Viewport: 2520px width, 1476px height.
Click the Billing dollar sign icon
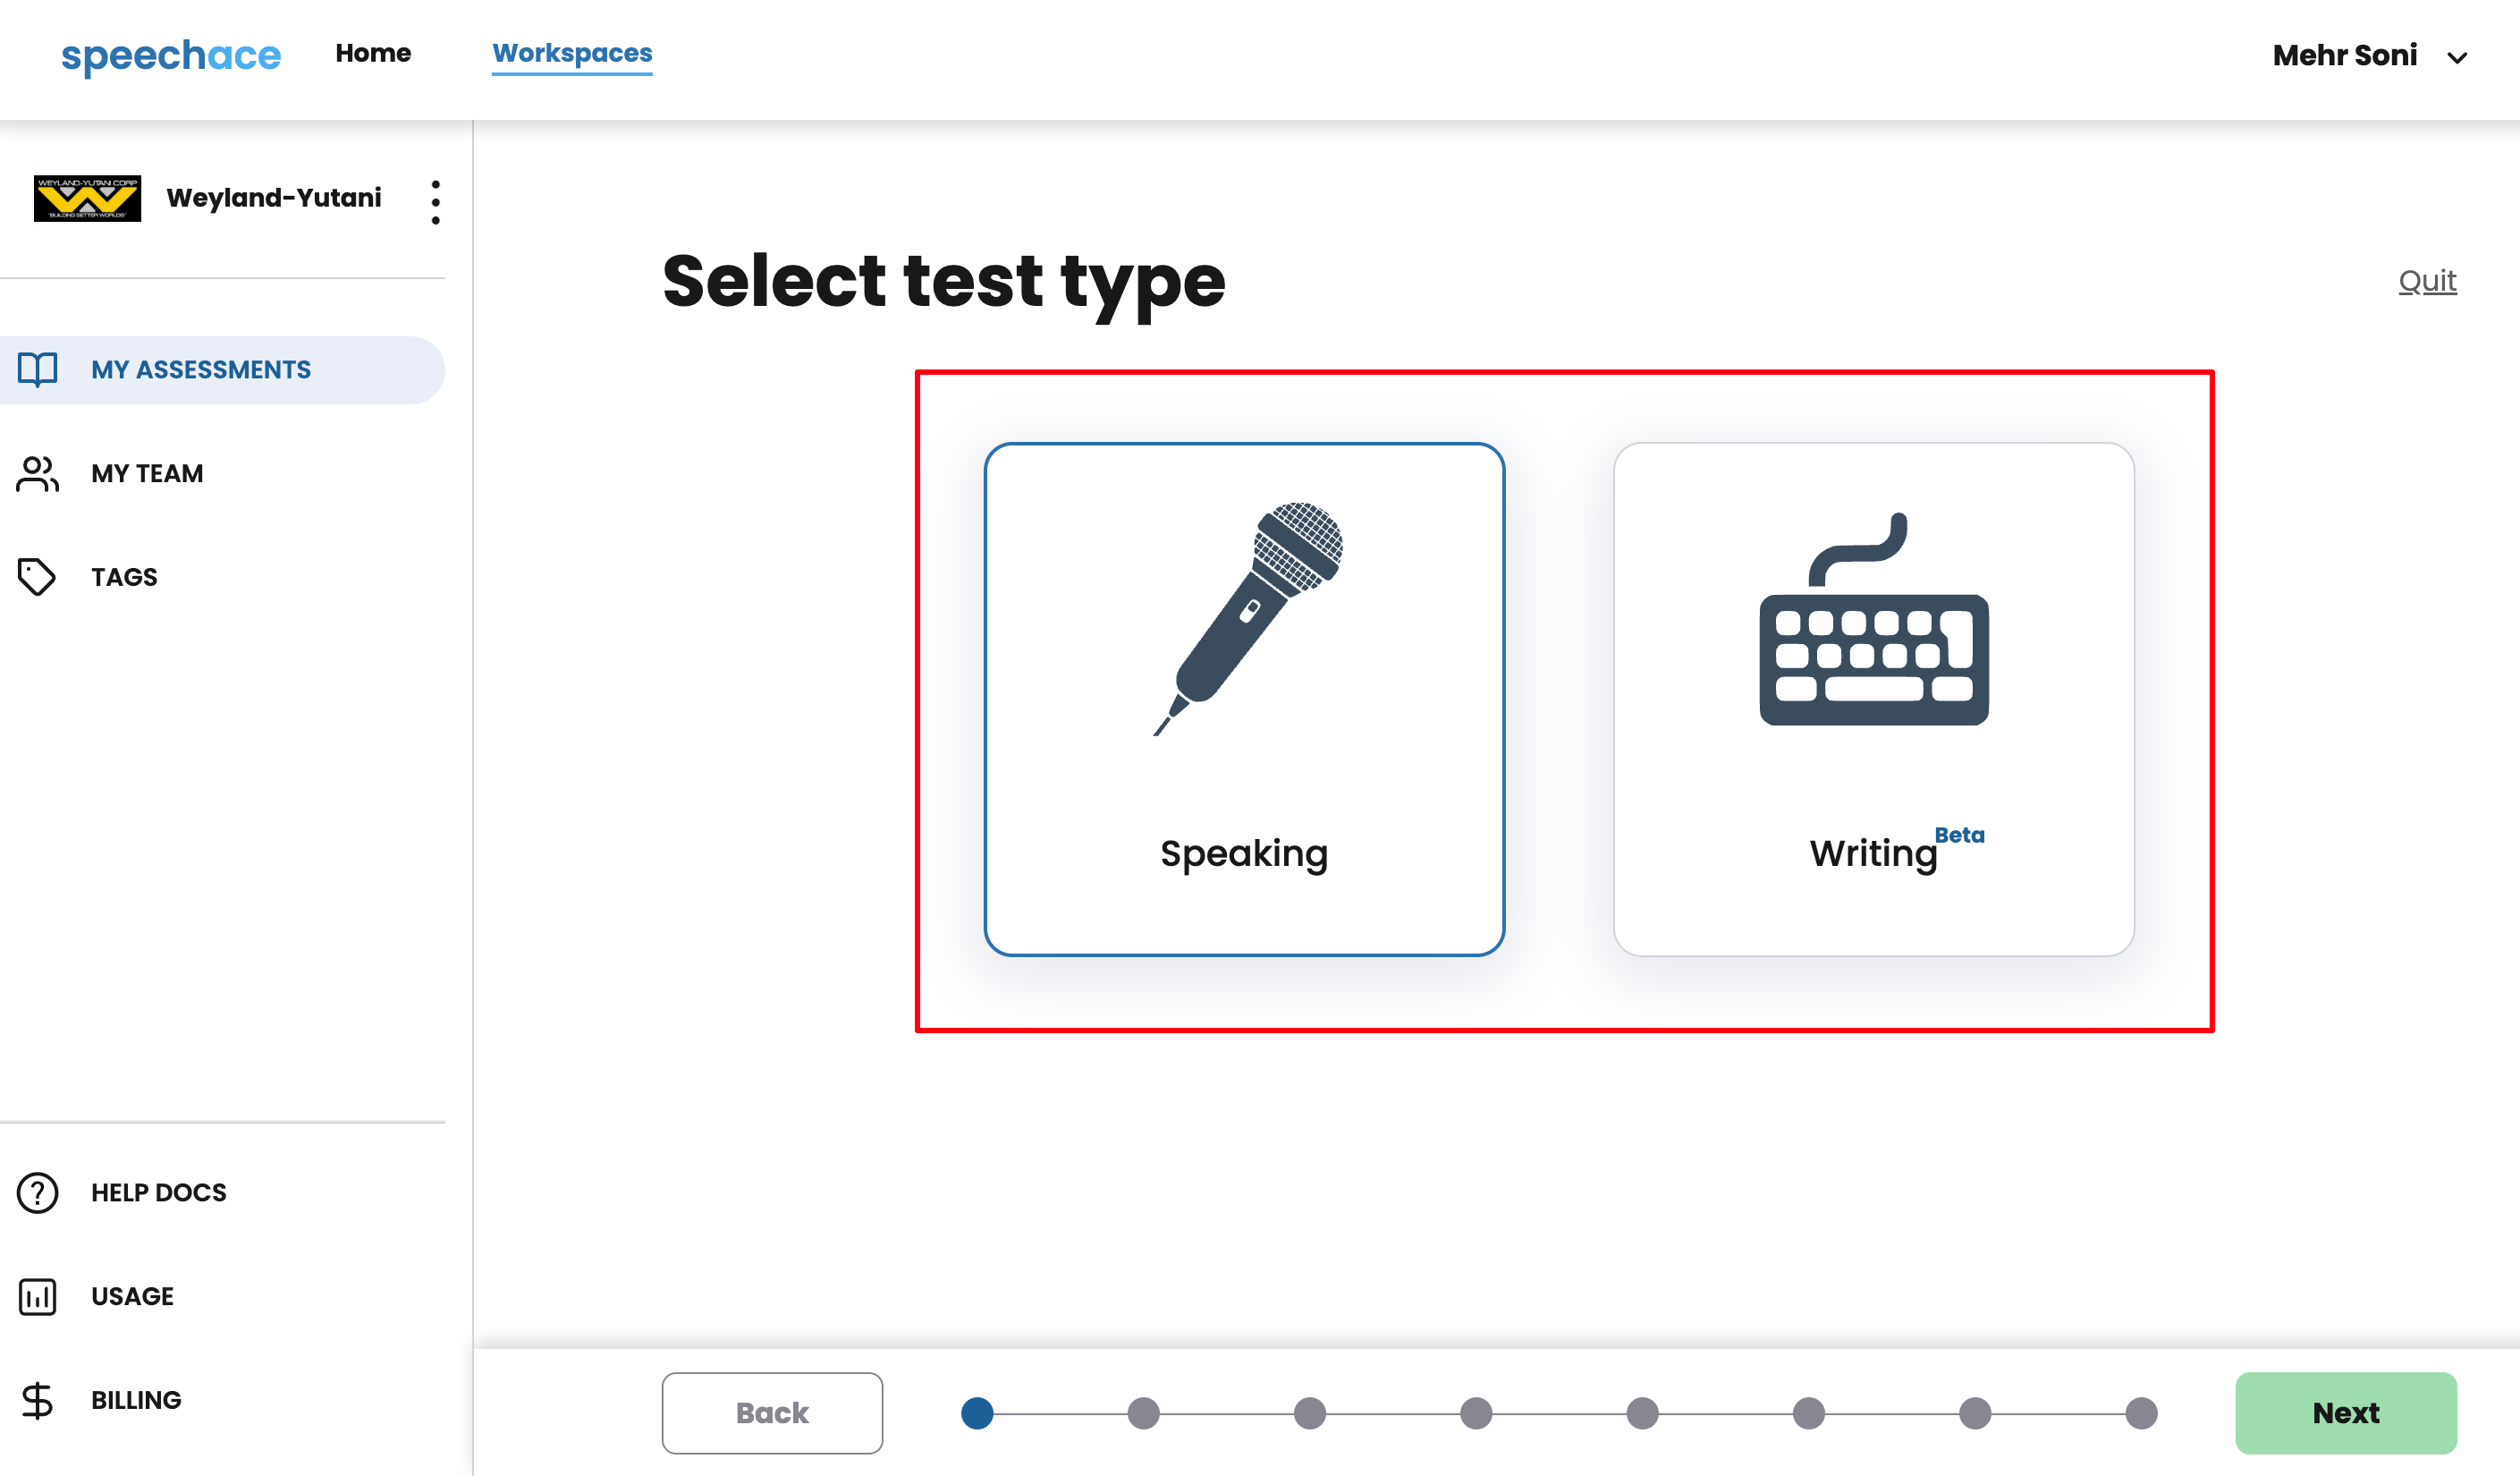(x=38, y=1400)
